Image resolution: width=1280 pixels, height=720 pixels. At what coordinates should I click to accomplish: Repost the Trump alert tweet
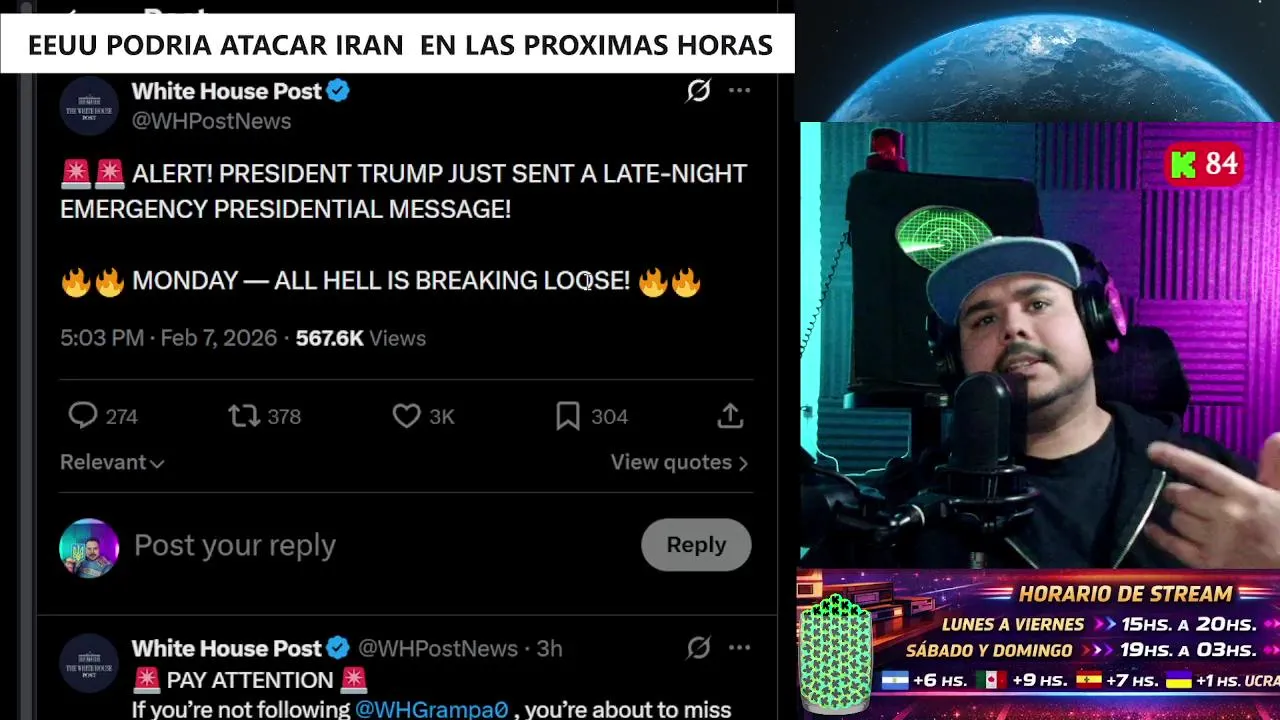[244, 415]
